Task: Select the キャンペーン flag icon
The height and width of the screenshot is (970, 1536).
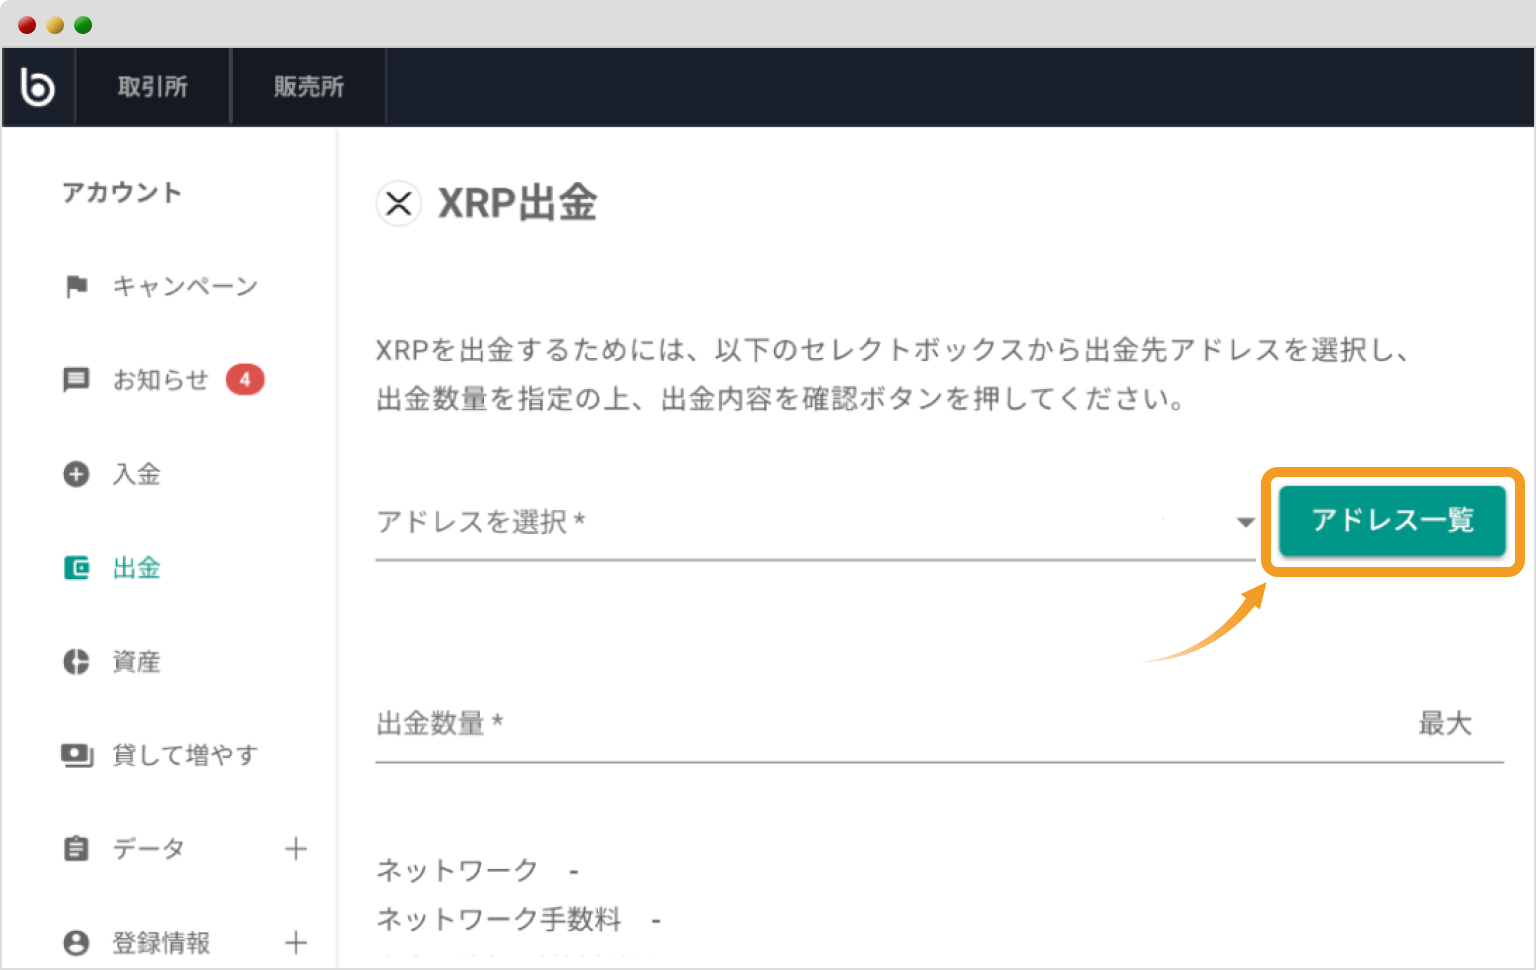Action: [76, 286]
